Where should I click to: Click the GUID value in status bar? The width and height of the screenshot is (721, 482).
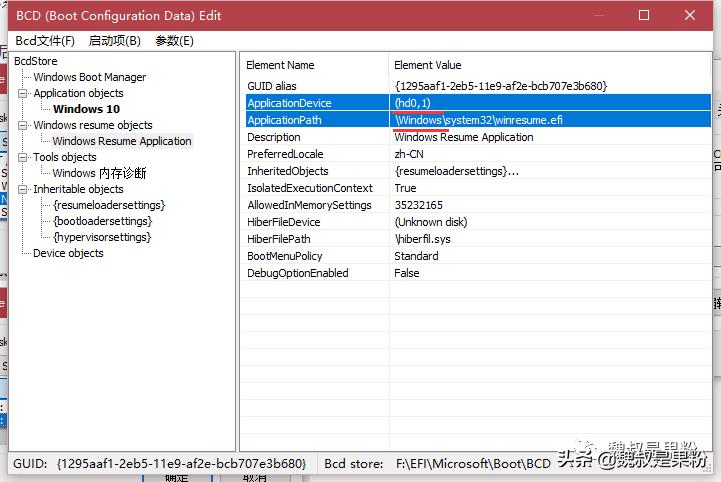[x=181, y=464]
